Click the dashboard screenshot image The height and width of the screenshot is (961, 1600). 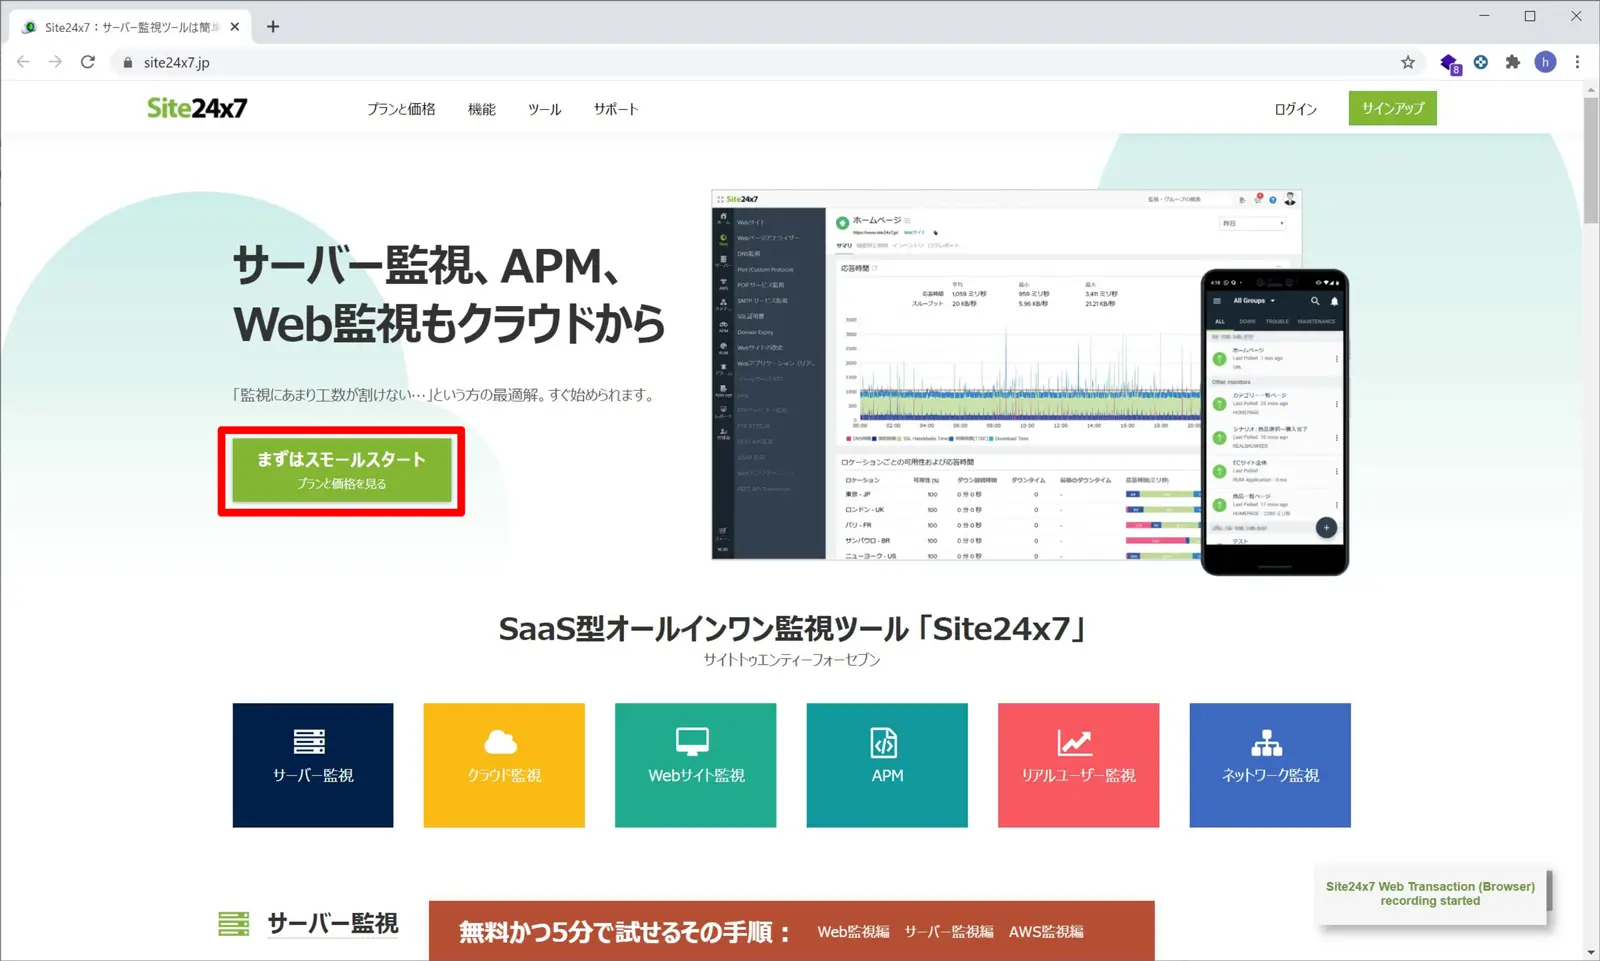click(x=955, y=375)
